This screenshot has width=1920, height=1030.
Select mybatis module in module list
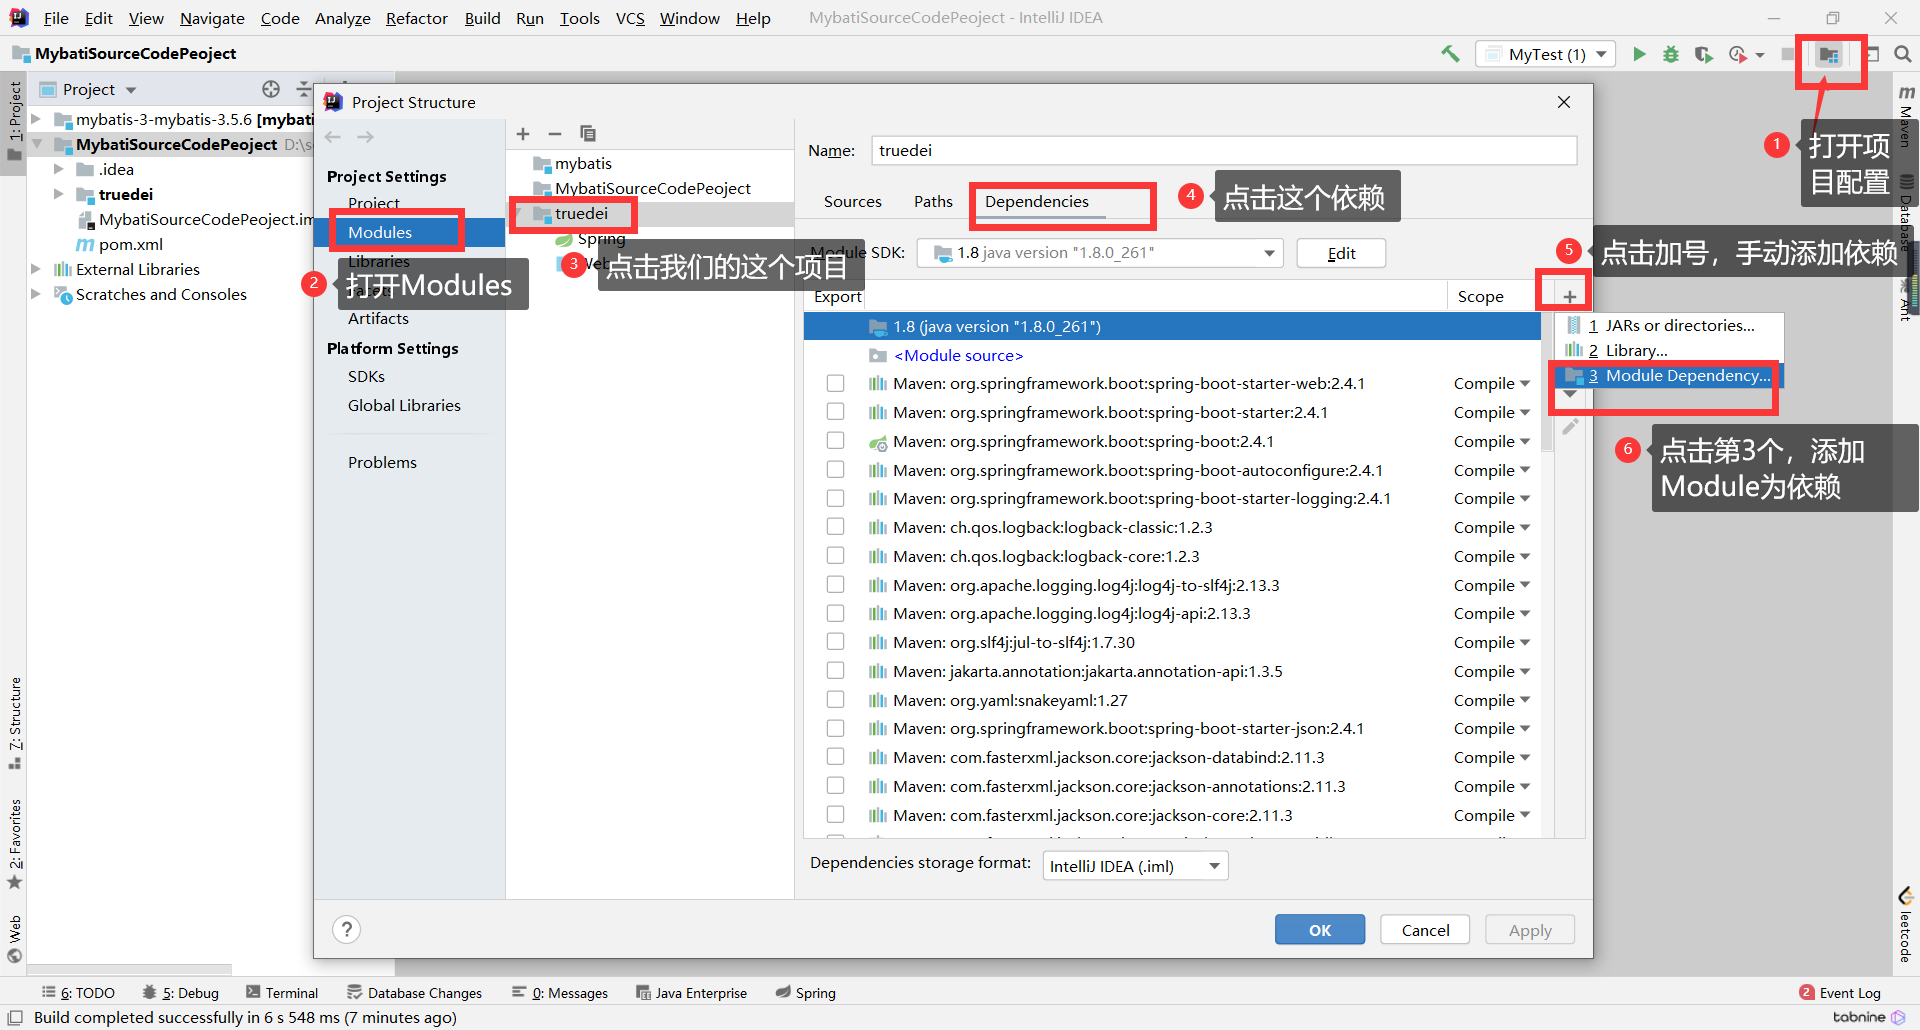coord(583,163)
